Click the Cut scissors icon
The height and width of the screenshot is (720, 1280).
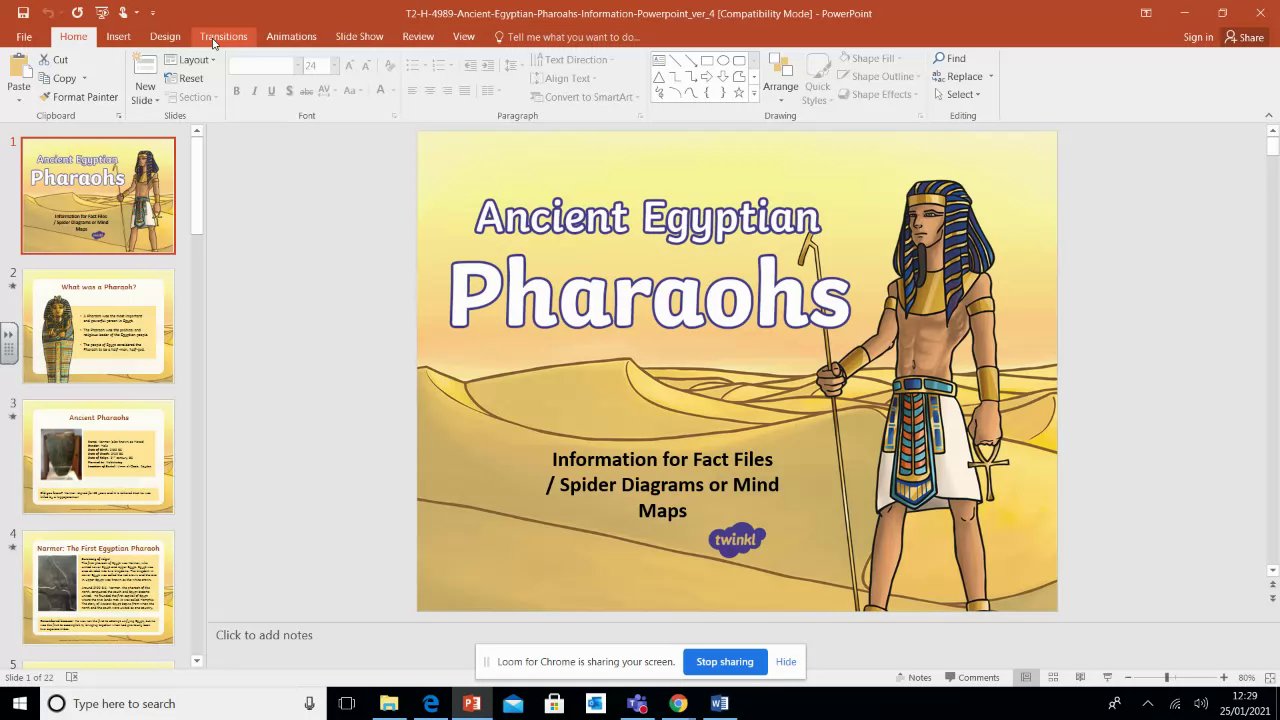click(x=45, y=60)
